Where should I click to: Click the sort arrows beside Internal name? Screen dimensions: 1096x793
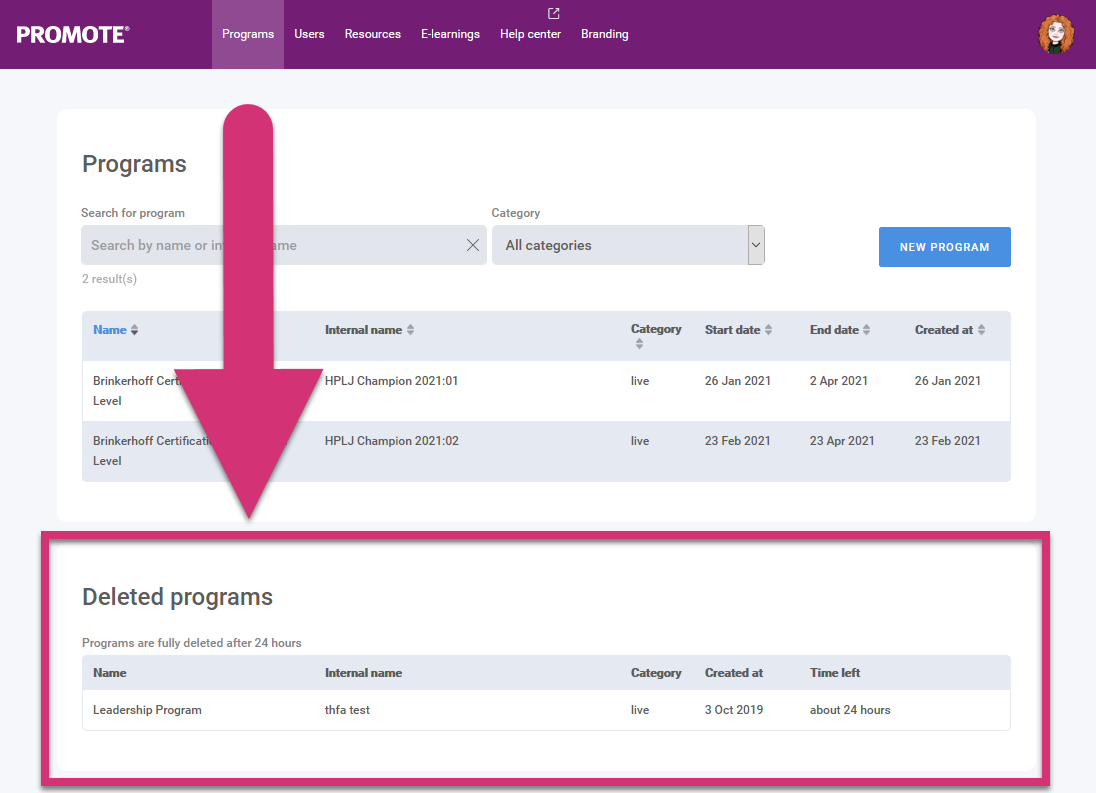(x=412, y=329)
